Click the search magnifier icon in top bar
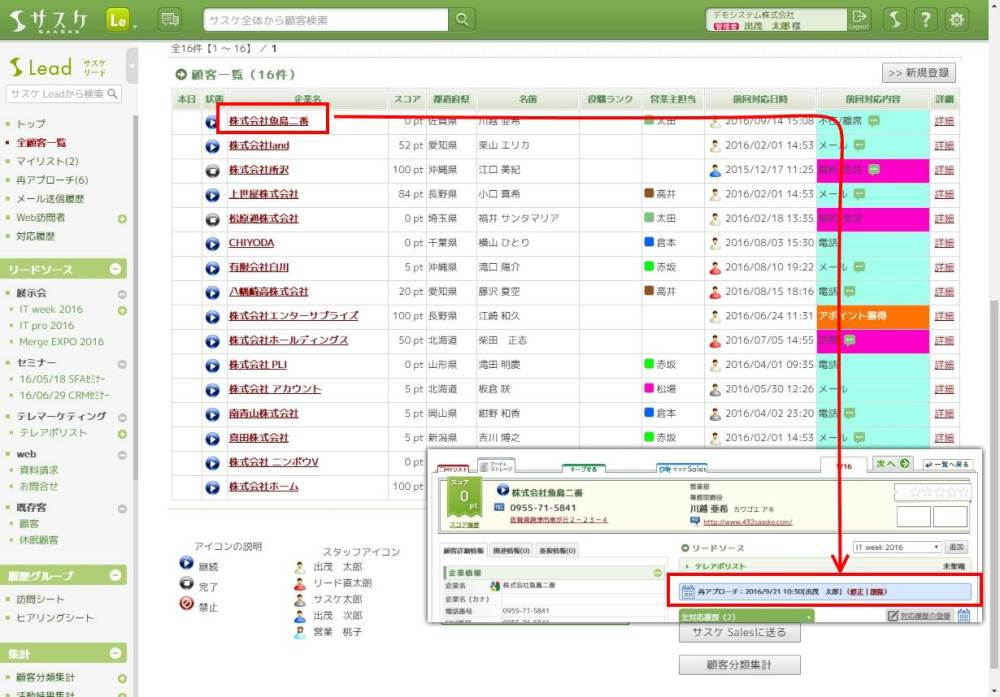The image size is (1000, 697). tap(462, 20)
